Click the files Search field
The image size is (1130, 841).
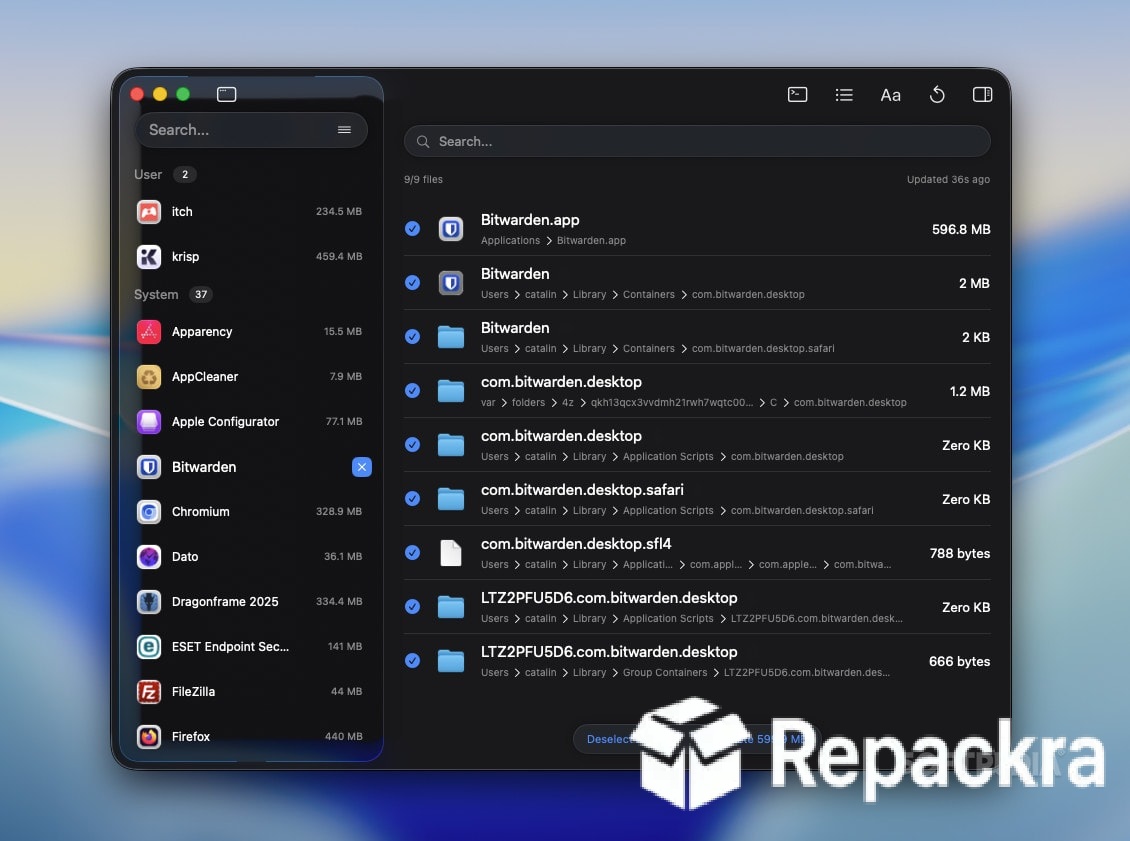[697, 141]
